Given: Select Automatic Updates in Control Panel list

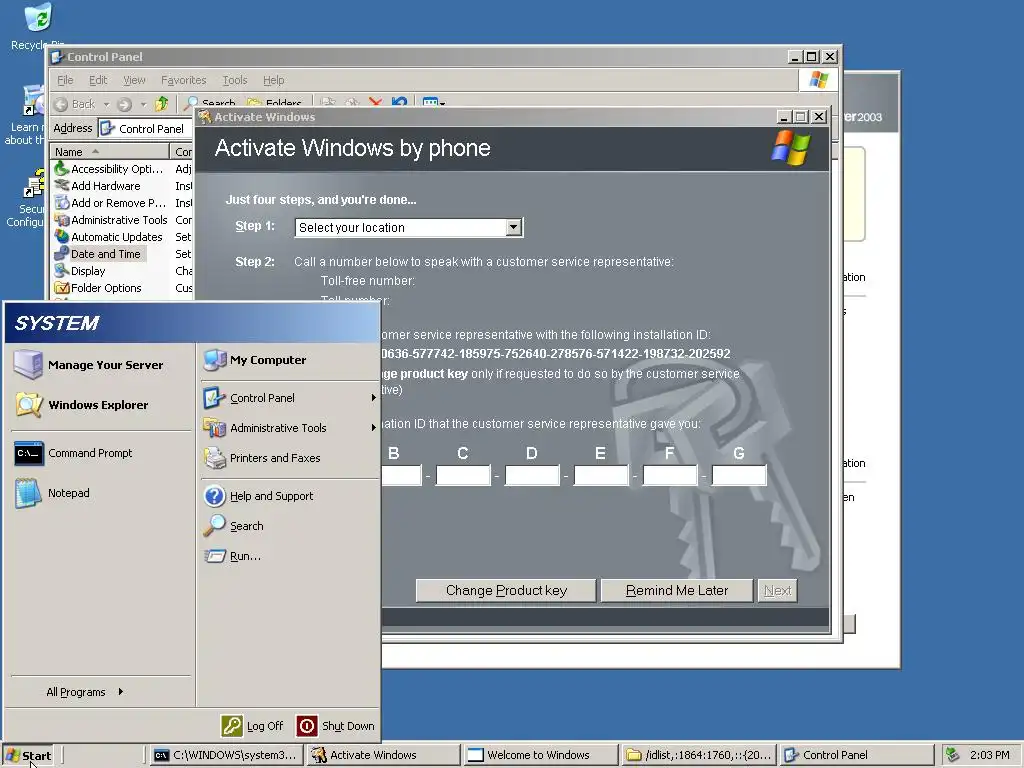Looking at the screenshot, I should click(108, 237).
